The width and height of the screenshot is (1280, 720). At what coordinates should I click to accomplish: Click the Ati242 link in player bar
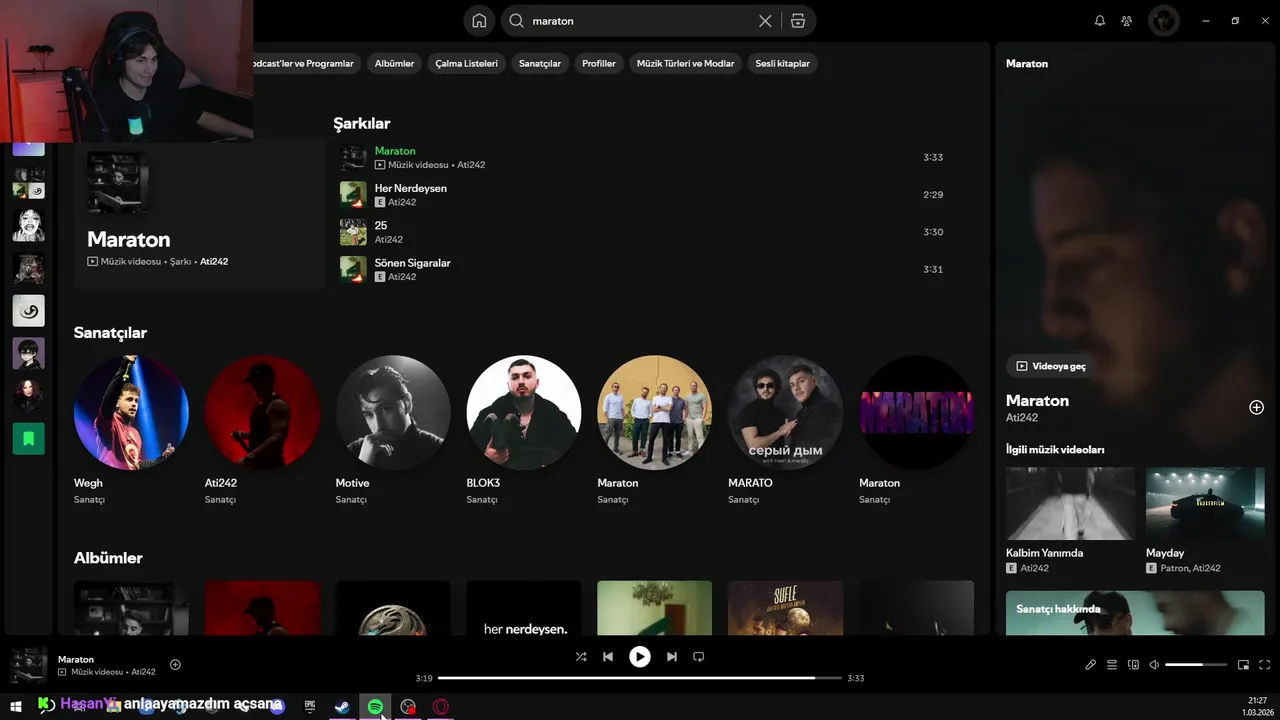click(x=143, y=672)
